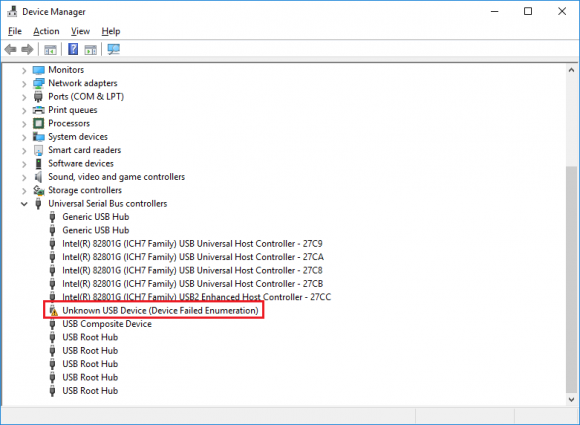
Task: Open the File menu
Action: [x=15, y=31]
